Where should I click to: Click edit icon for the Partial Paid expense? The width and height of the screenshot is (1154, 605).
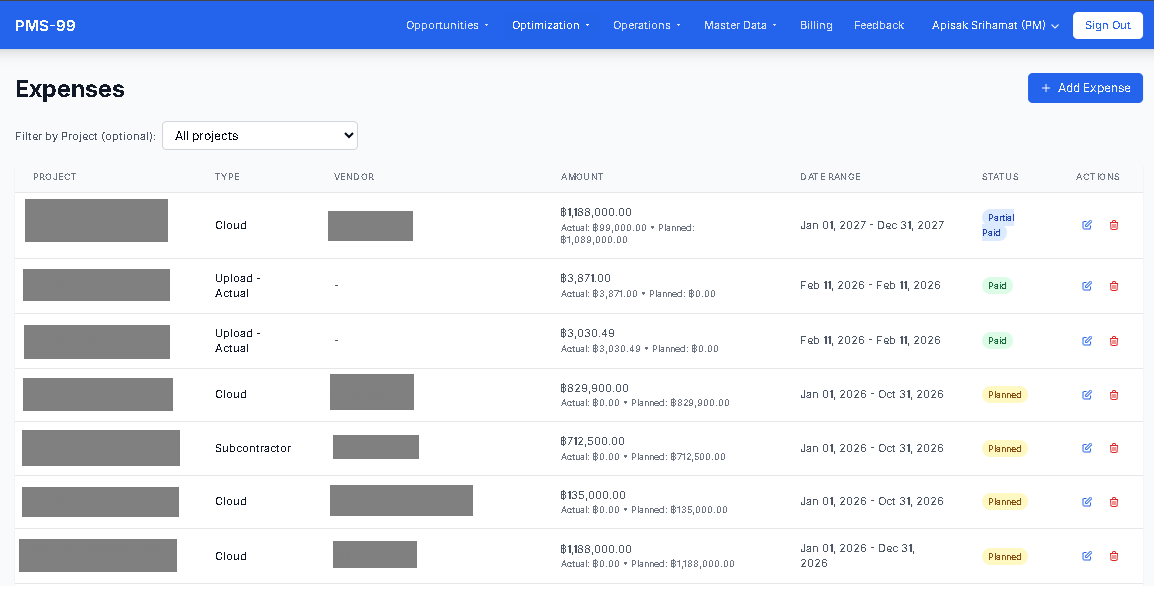click(x=1087, y=225)
